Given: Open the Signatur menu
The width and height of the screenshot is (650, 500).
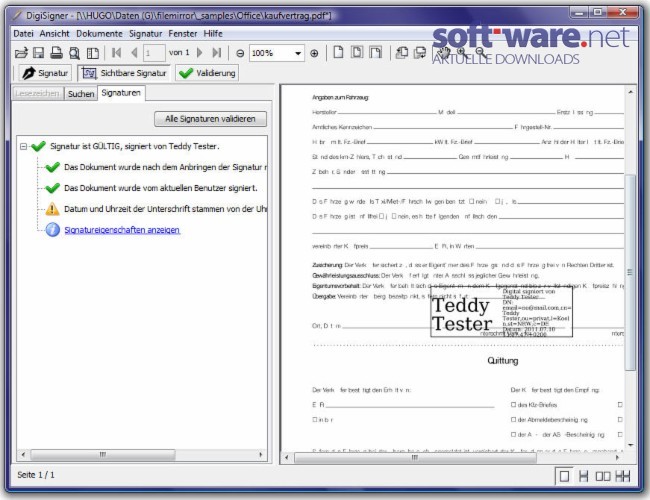Looking at the screenshot, I should [x=146, y=34].
